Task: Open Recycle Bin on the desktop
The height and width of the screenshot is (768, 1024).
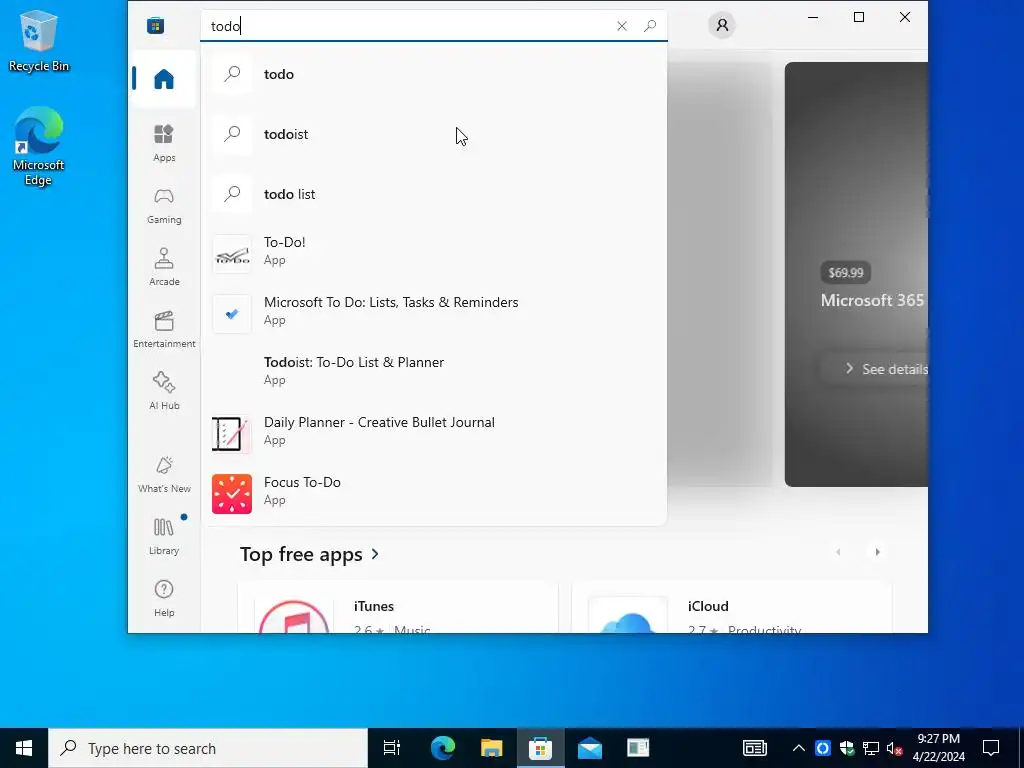Action: click(38, 40)
